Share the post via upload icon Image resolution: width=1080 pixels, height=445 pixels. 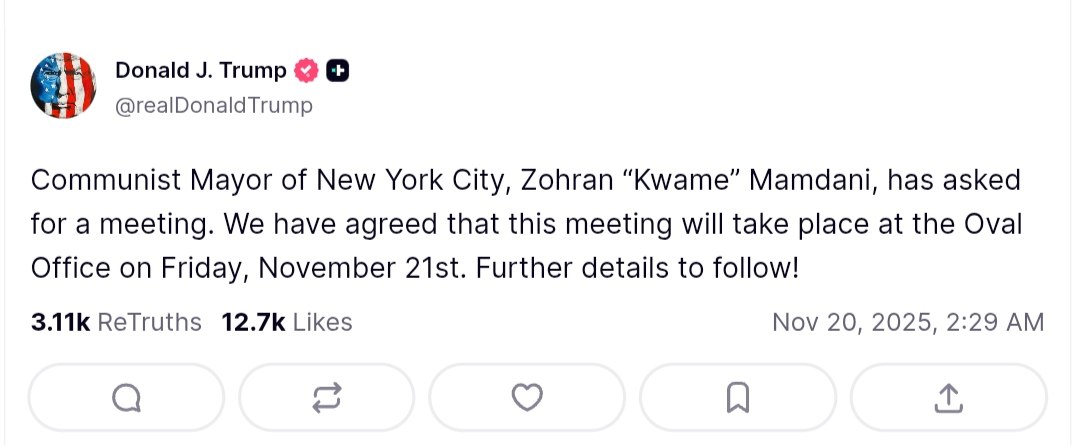click(x=948, y=398)
